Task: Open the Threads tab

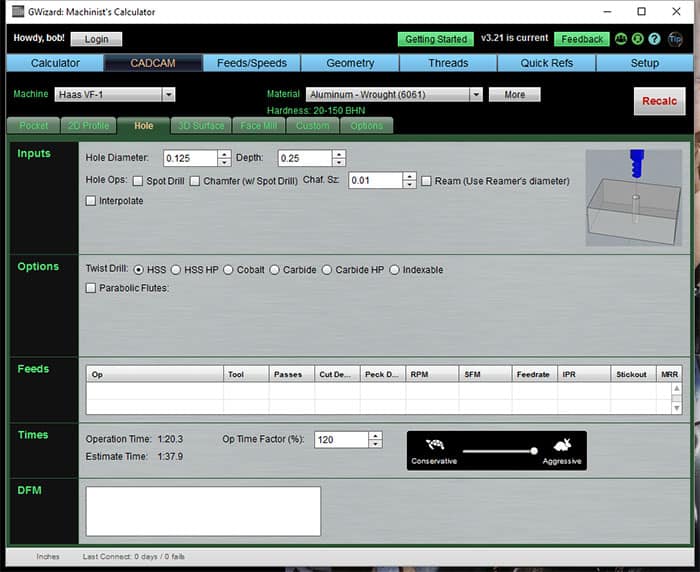Action: click(x=448, y=63)
